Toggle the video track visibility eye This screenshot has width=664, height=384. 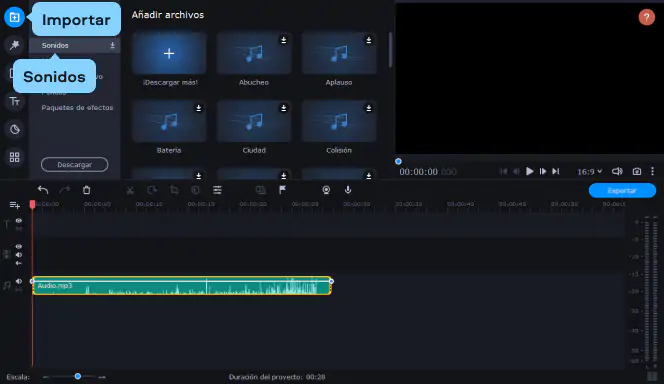click(19, 246)
